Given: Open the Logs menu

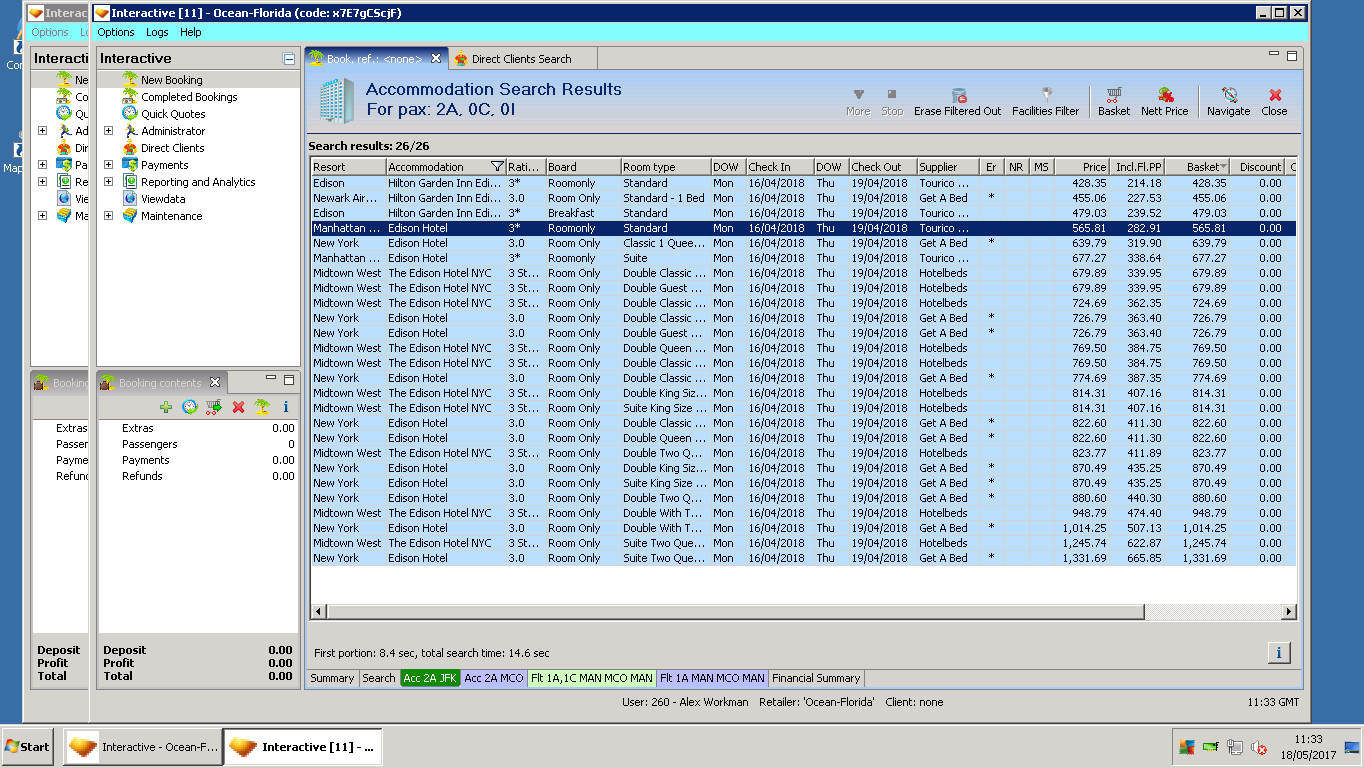Looking at the screenshot, I should [157, 32].
